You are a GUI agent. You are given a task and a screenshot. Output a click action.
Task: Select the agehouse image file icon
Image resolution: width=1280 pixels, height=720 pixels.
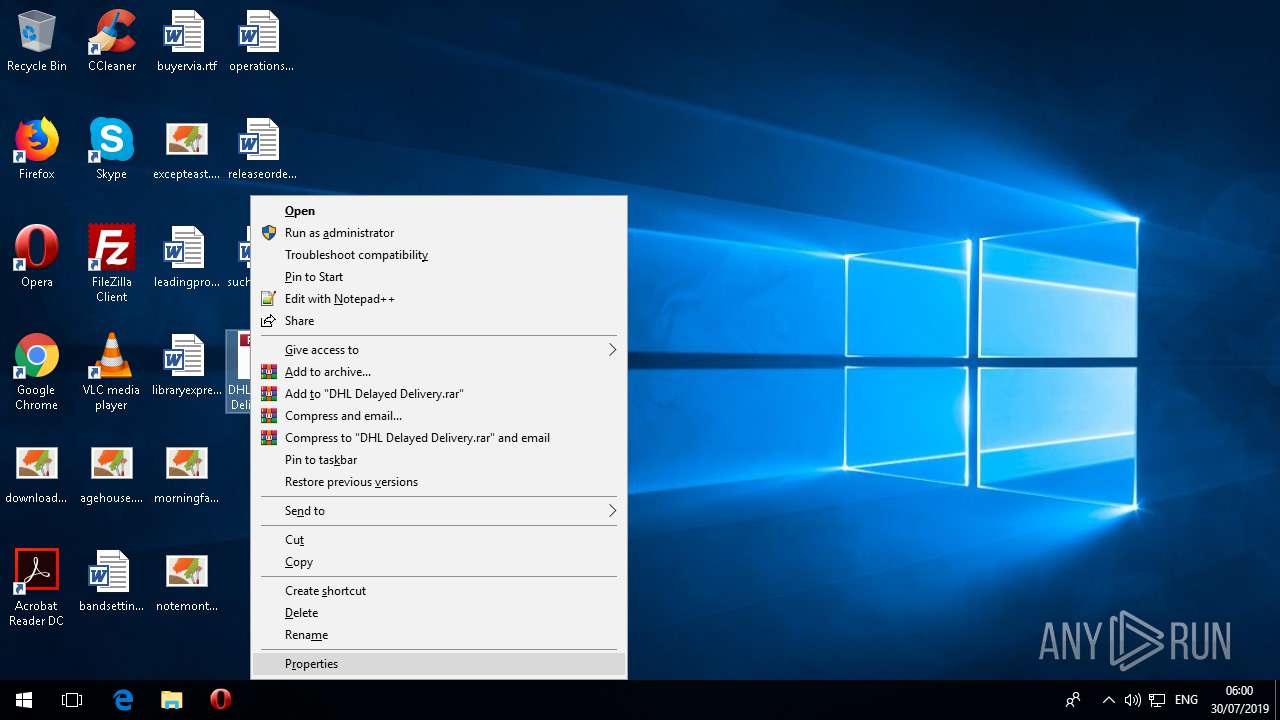[x=111, y=474]
